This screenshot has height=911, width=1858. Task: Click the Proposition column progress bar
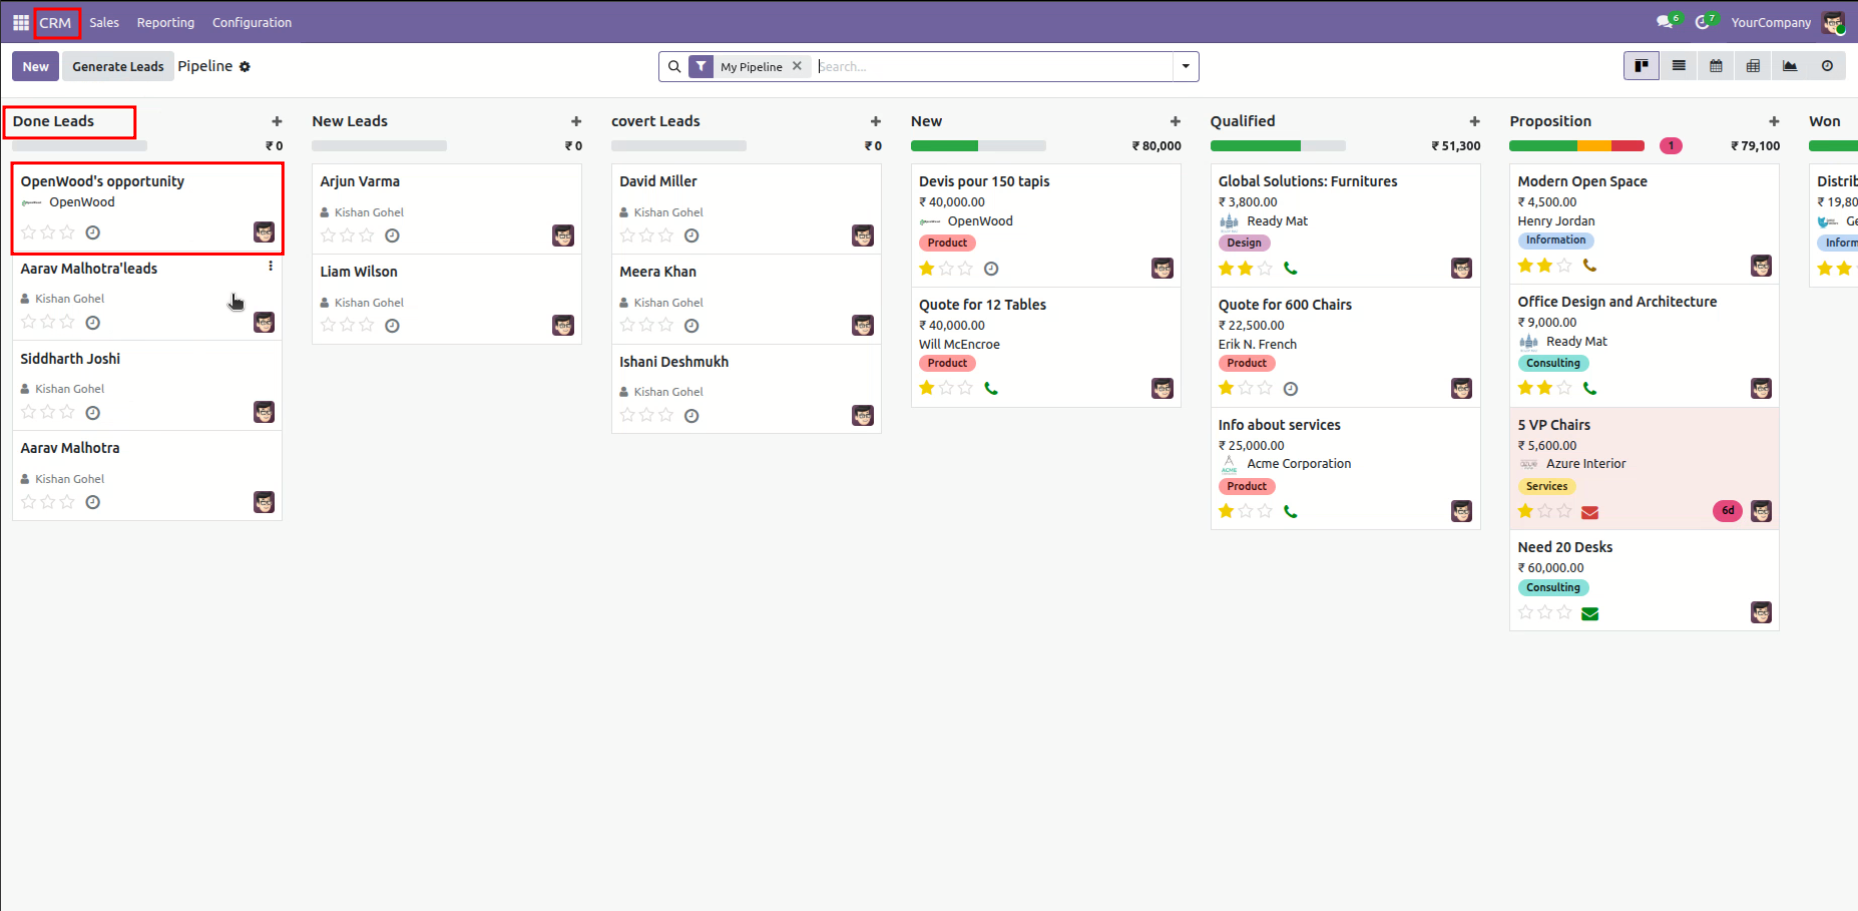pos(1576,146)
